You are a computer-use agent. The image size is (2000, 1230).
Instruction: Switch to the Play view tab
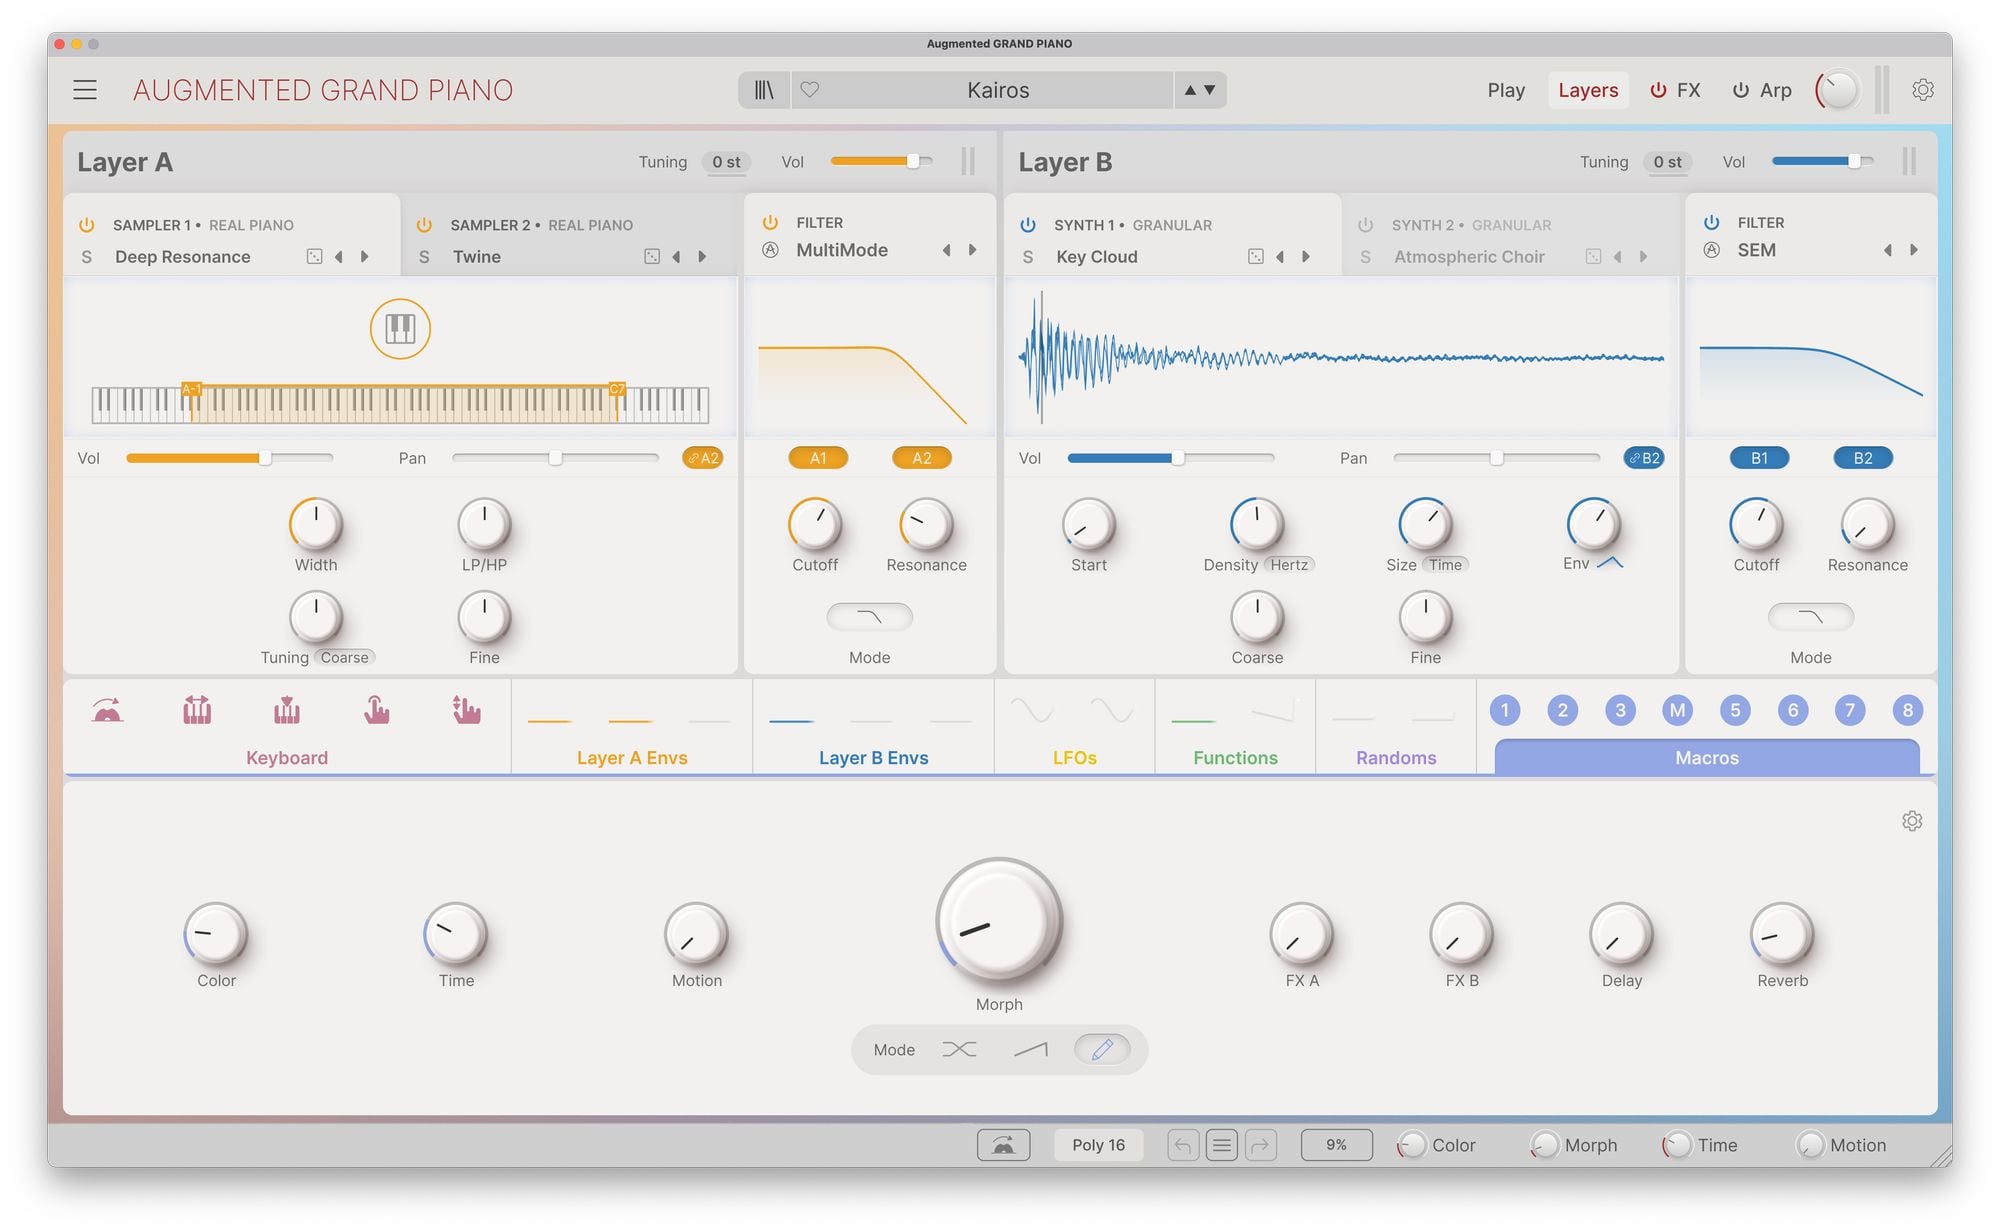pos(1505,90)
